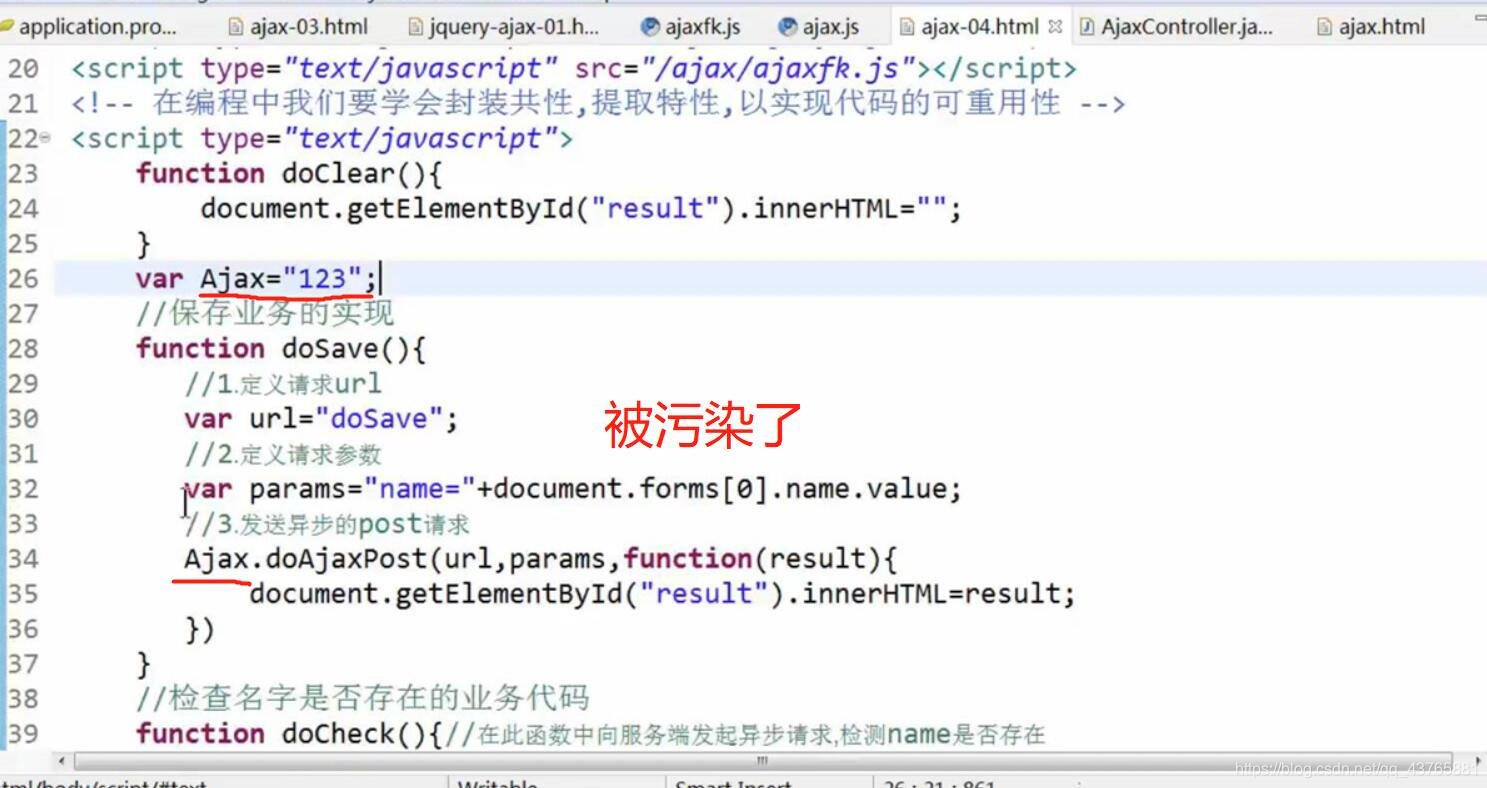Select the active ajax-04.html tab
Image resolution: width=1487 pixels, height=788 pixels.
click(980, 27)
